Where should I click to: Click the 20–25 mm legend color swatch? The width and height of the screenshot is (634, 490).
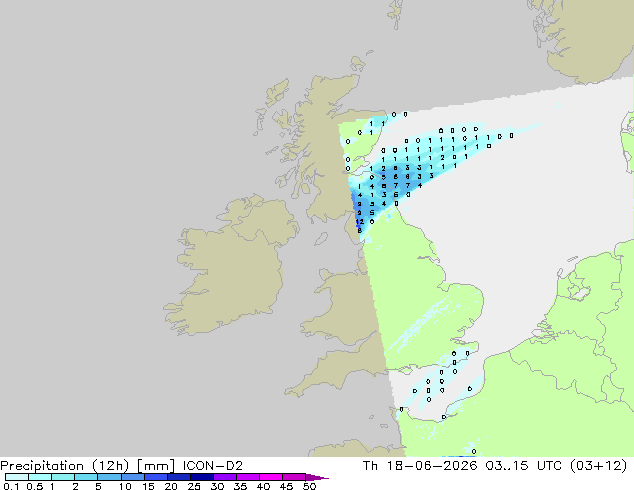(178, 477)
